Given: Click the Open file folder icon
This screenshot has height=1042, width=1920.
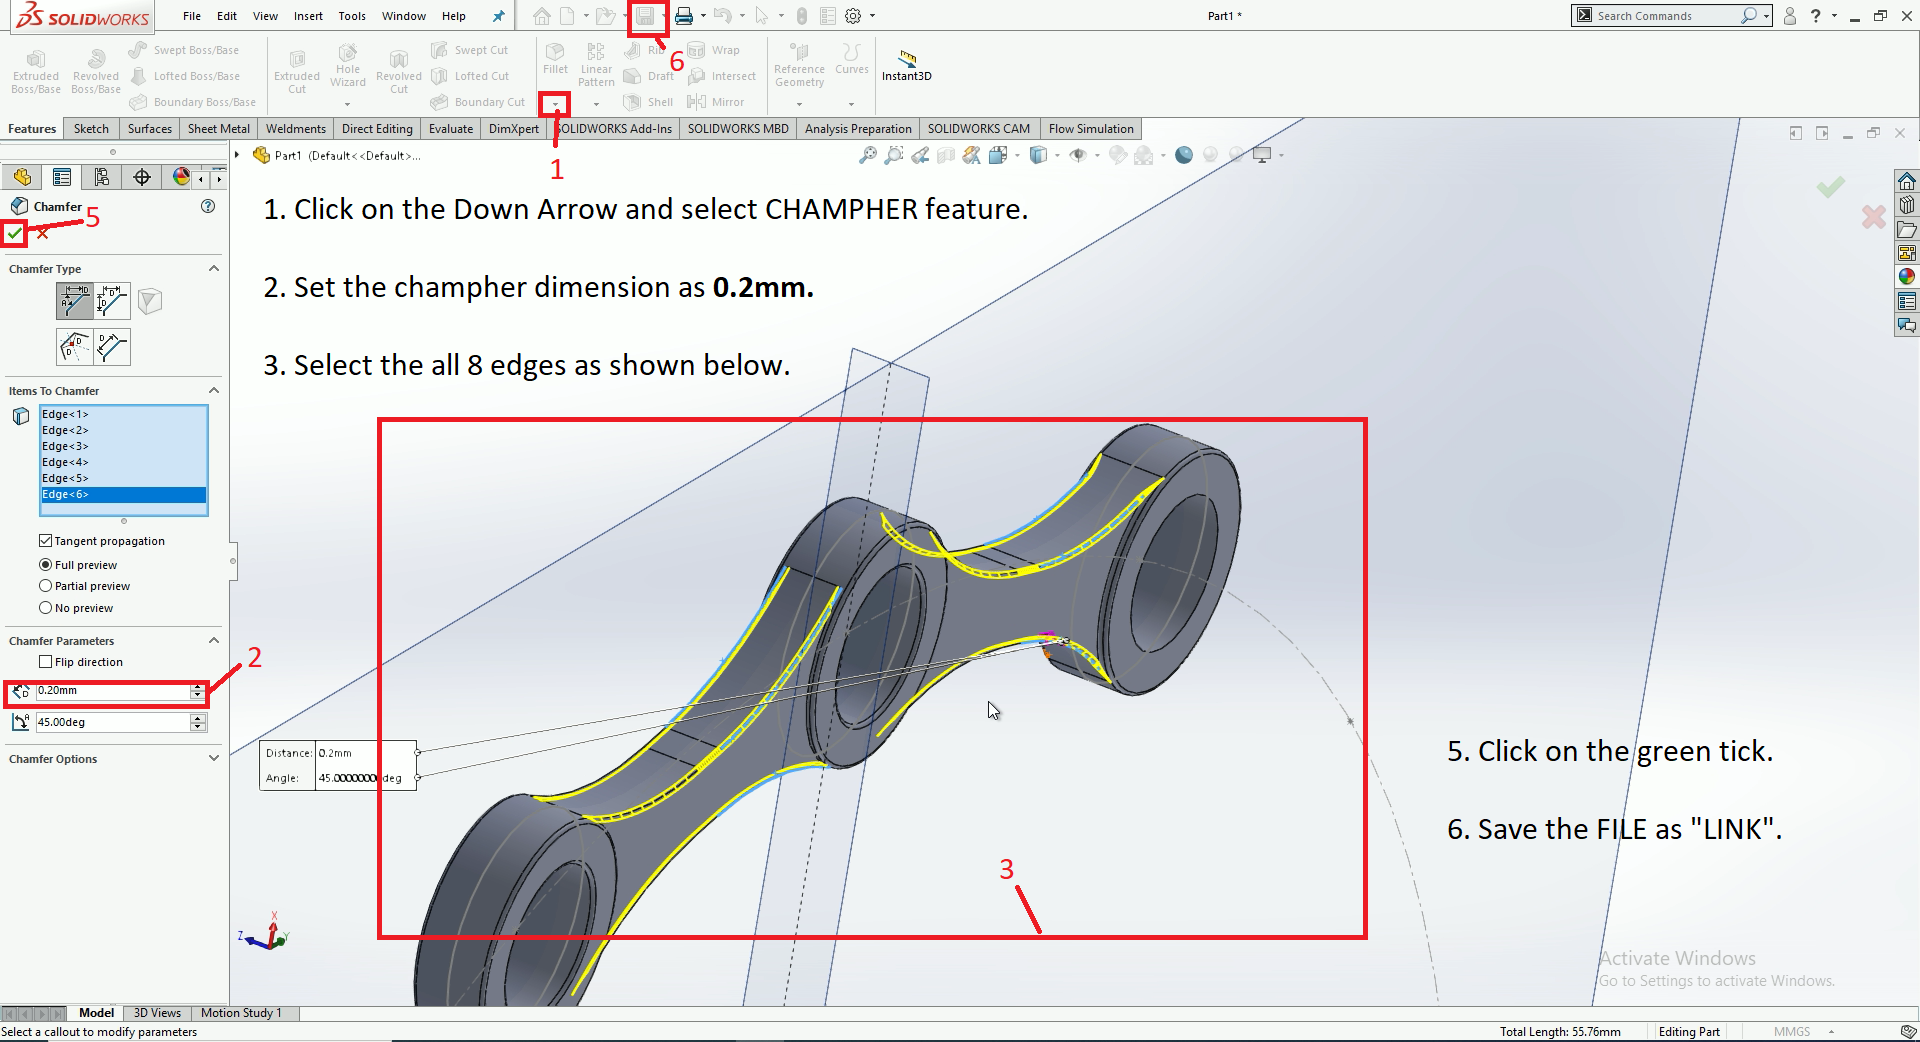Looking at the screenshot, I should click(x=604, y=16).
